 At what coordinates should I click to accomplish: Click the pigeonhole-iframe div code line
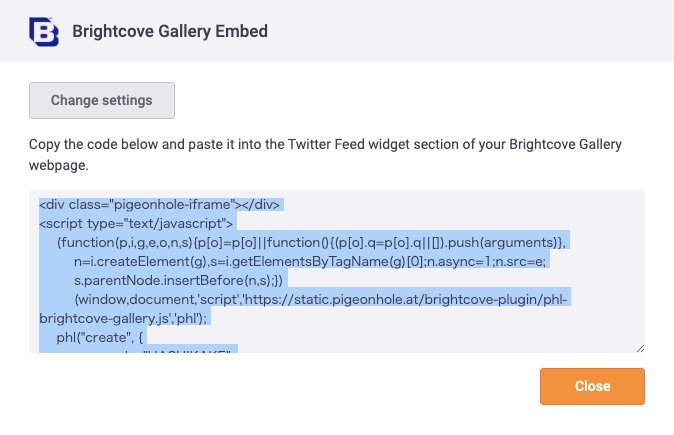pyautogui.click(x=160, y=204)
